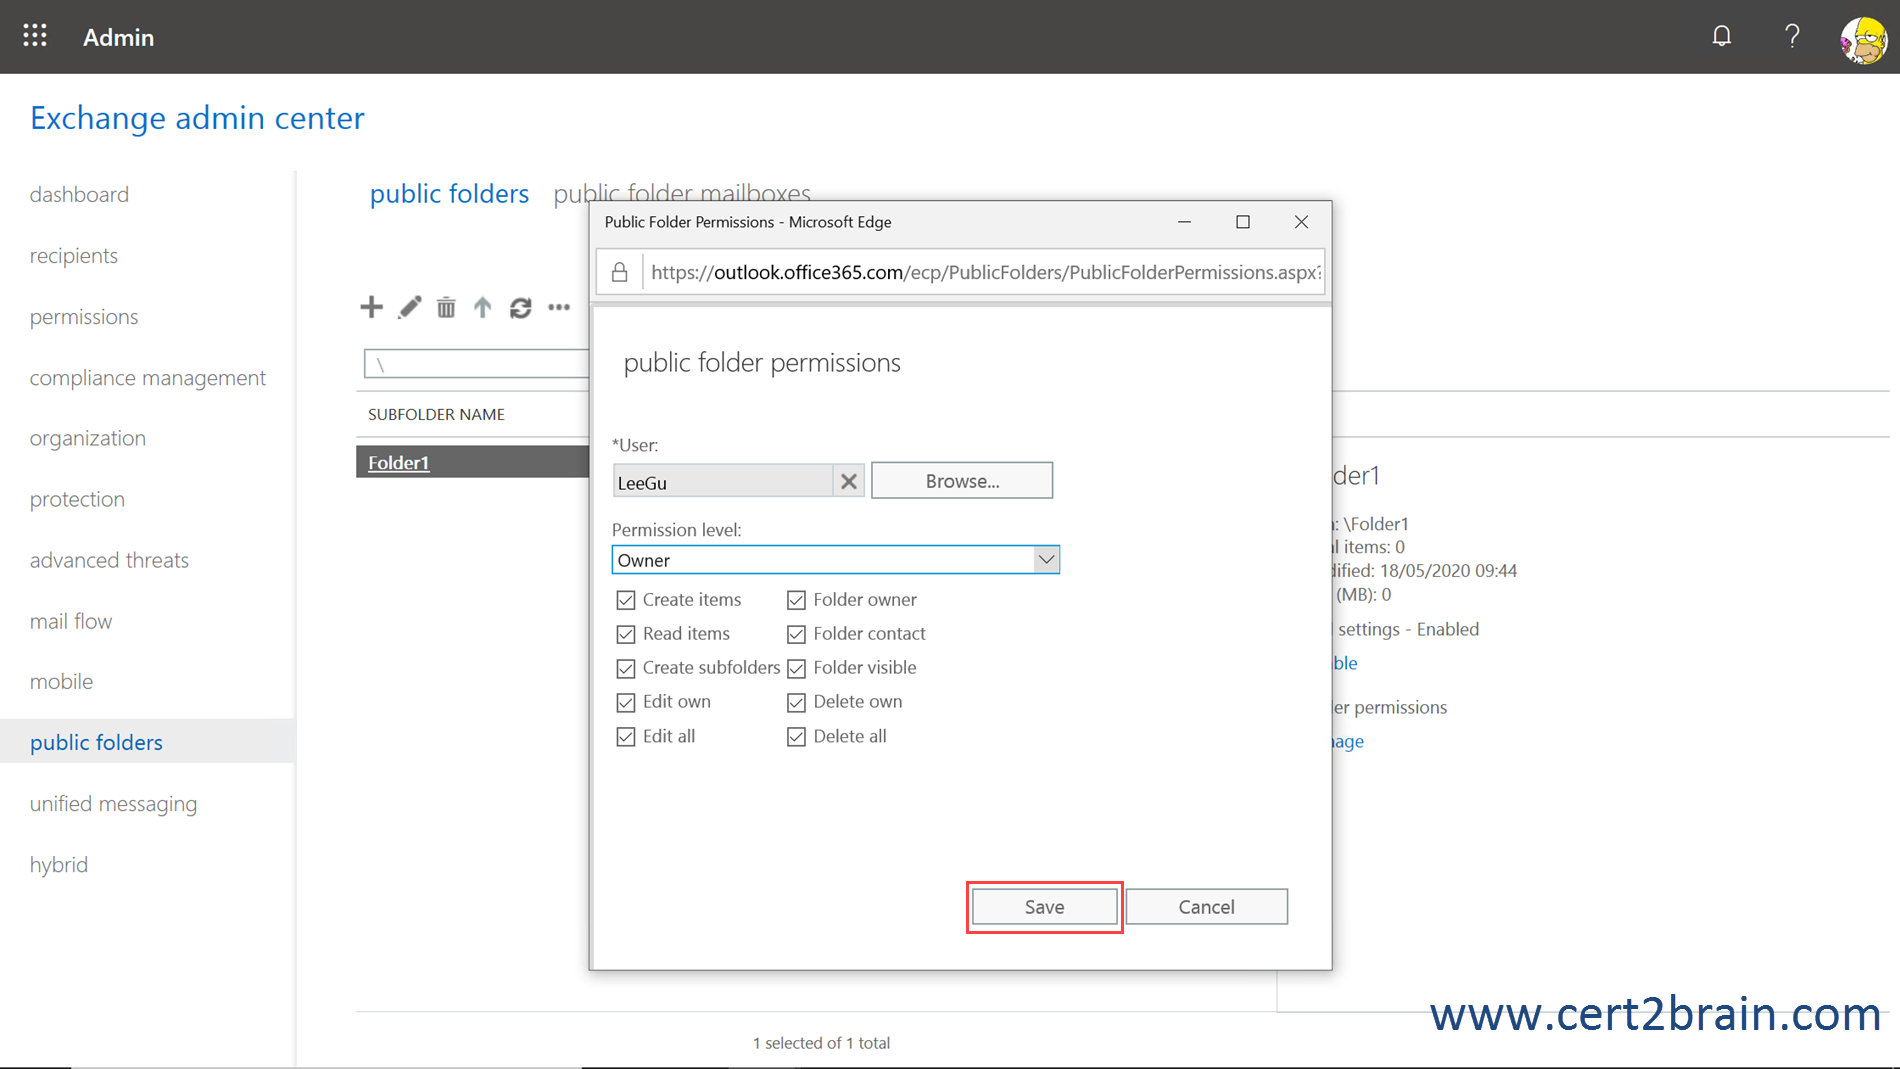Click the 'settings - Enabled' text
The image size is (1900, 1069).
(1408, 629)
